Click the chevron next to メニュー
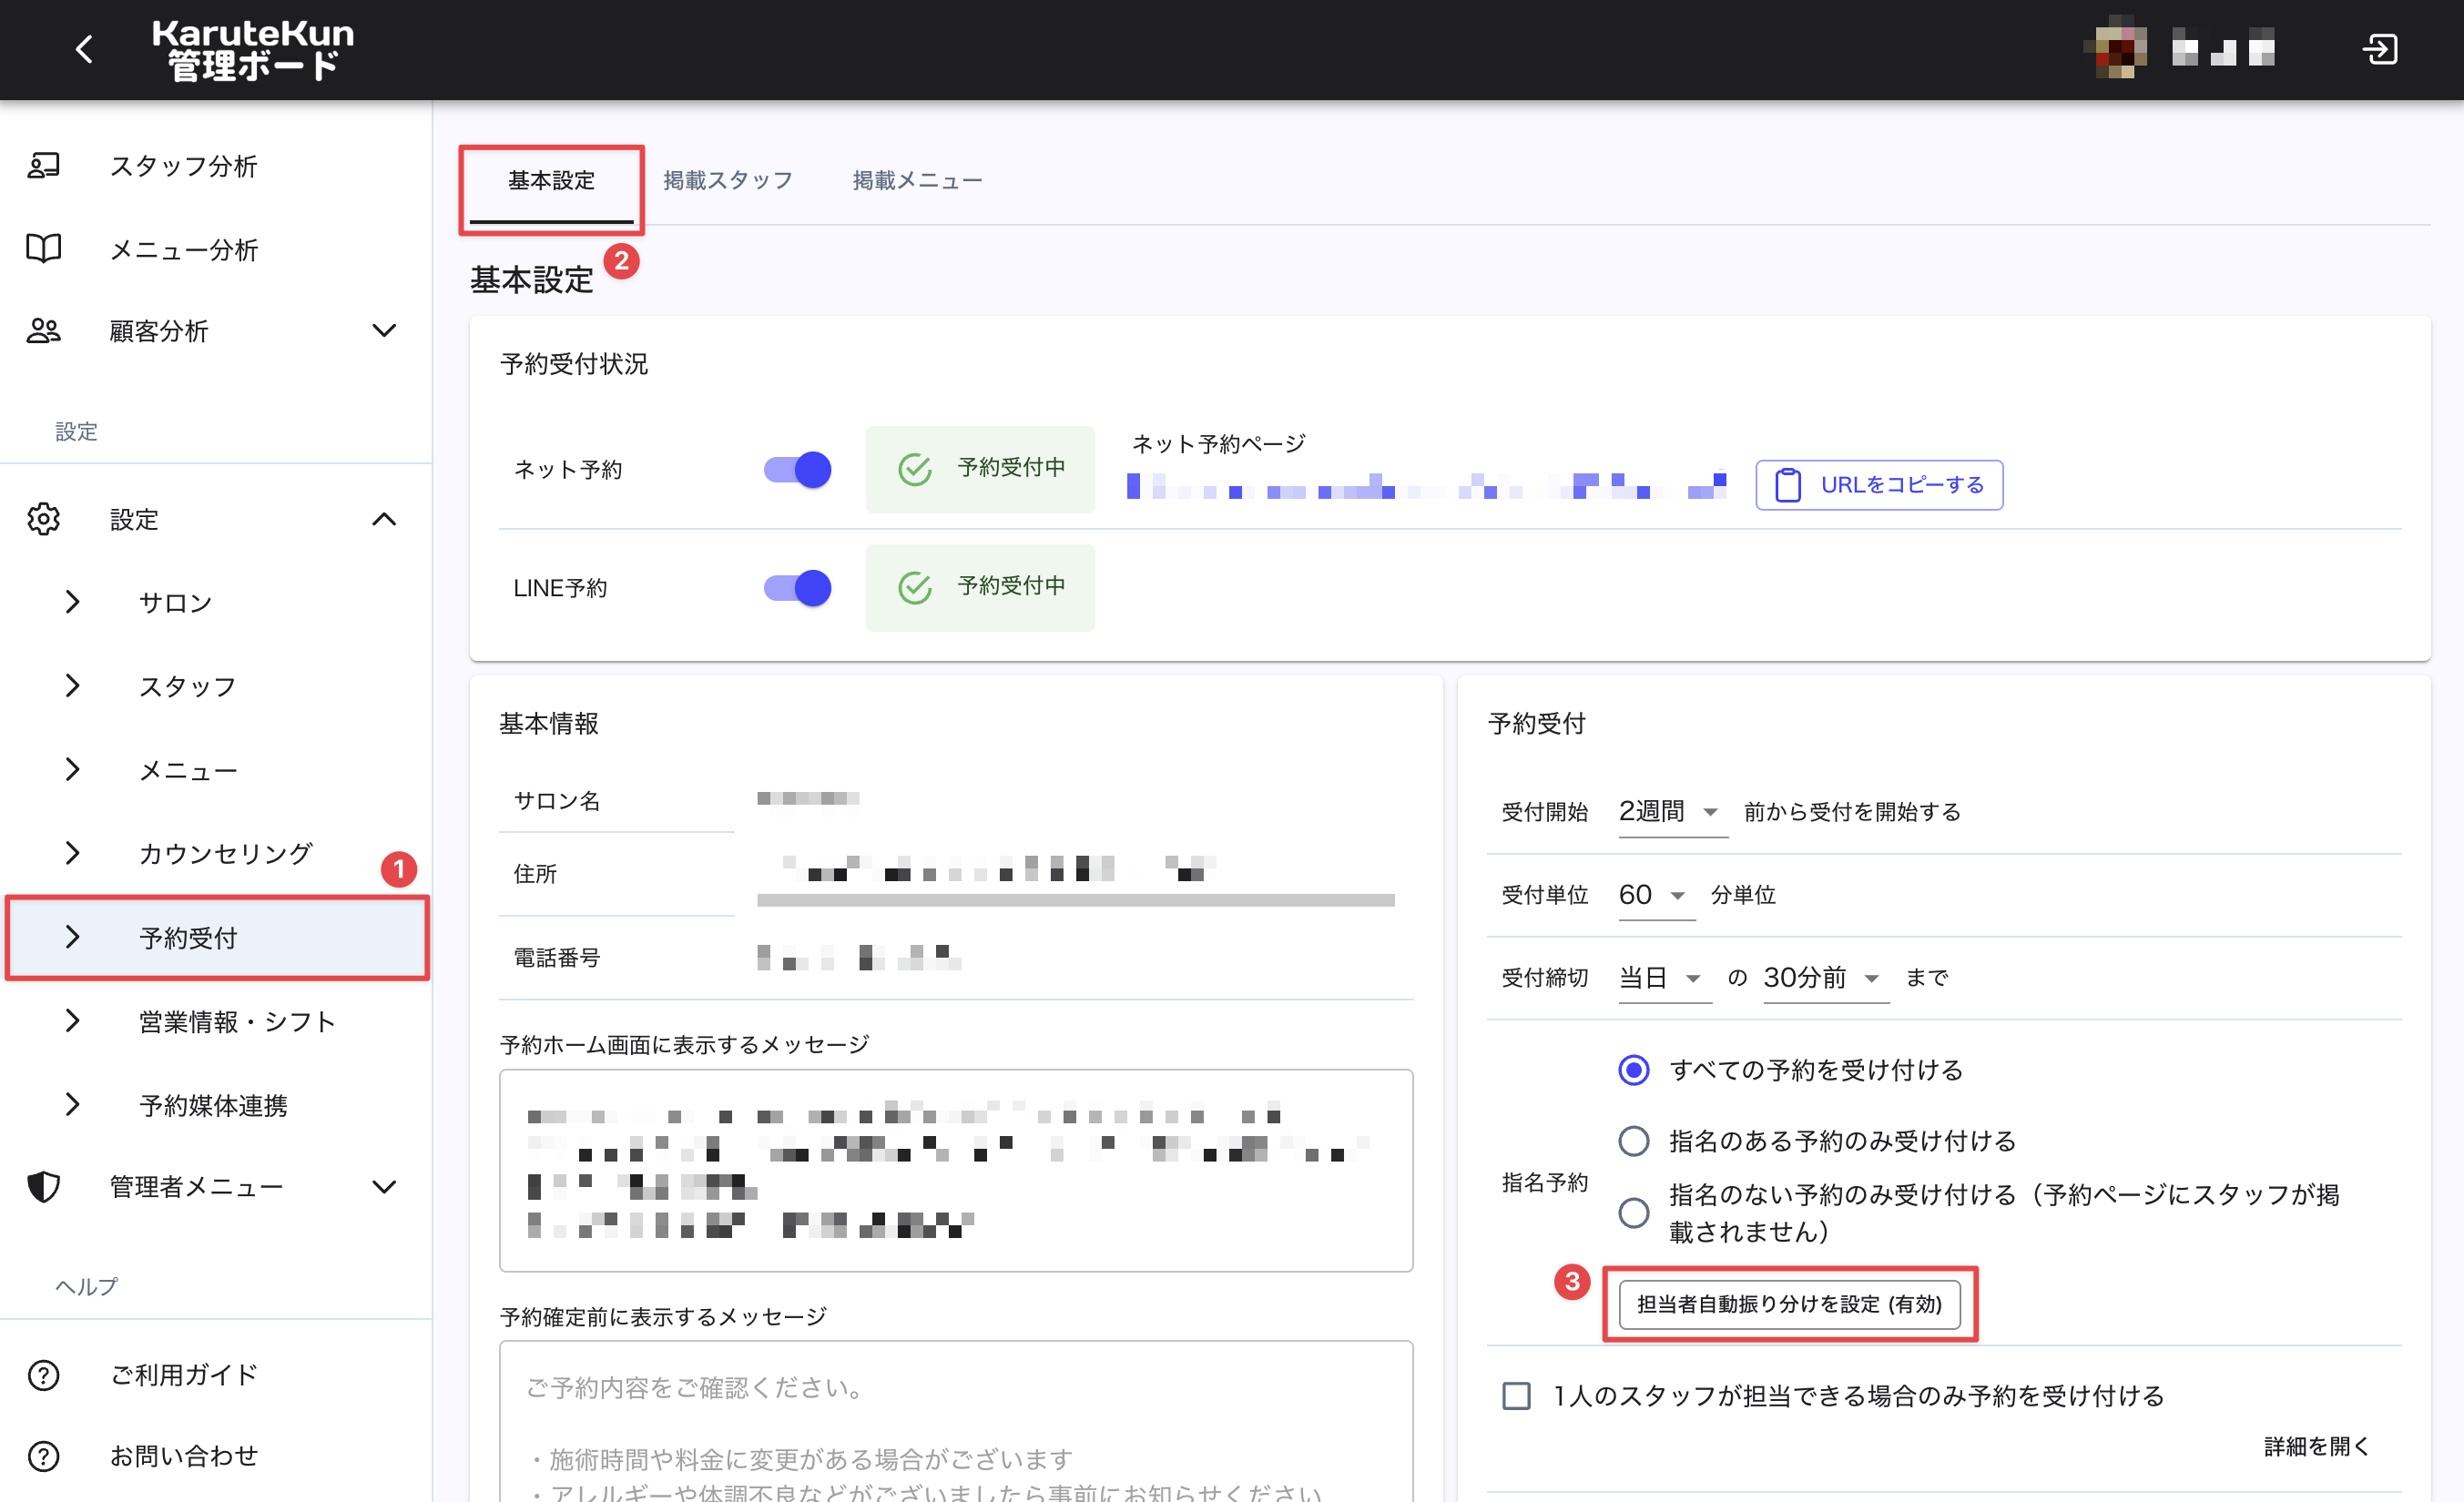Screen dimensions: 2464x1502 (72, 770)
